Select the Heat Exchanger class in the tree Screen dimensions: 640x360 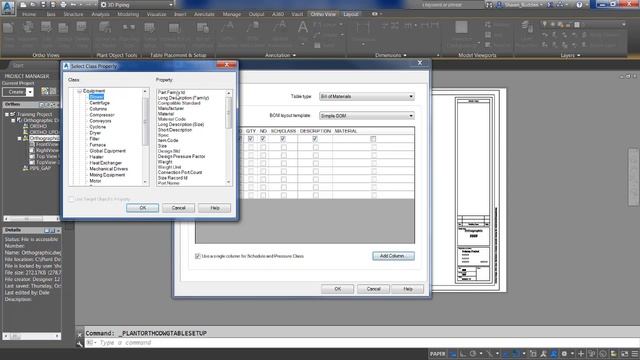(x=106, y=163)
